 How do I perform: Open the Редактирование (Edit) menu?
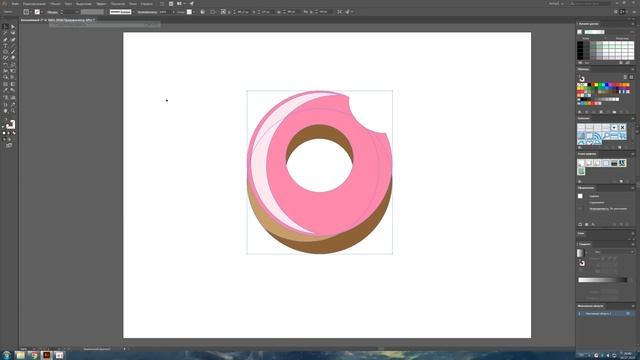point(34,4)
